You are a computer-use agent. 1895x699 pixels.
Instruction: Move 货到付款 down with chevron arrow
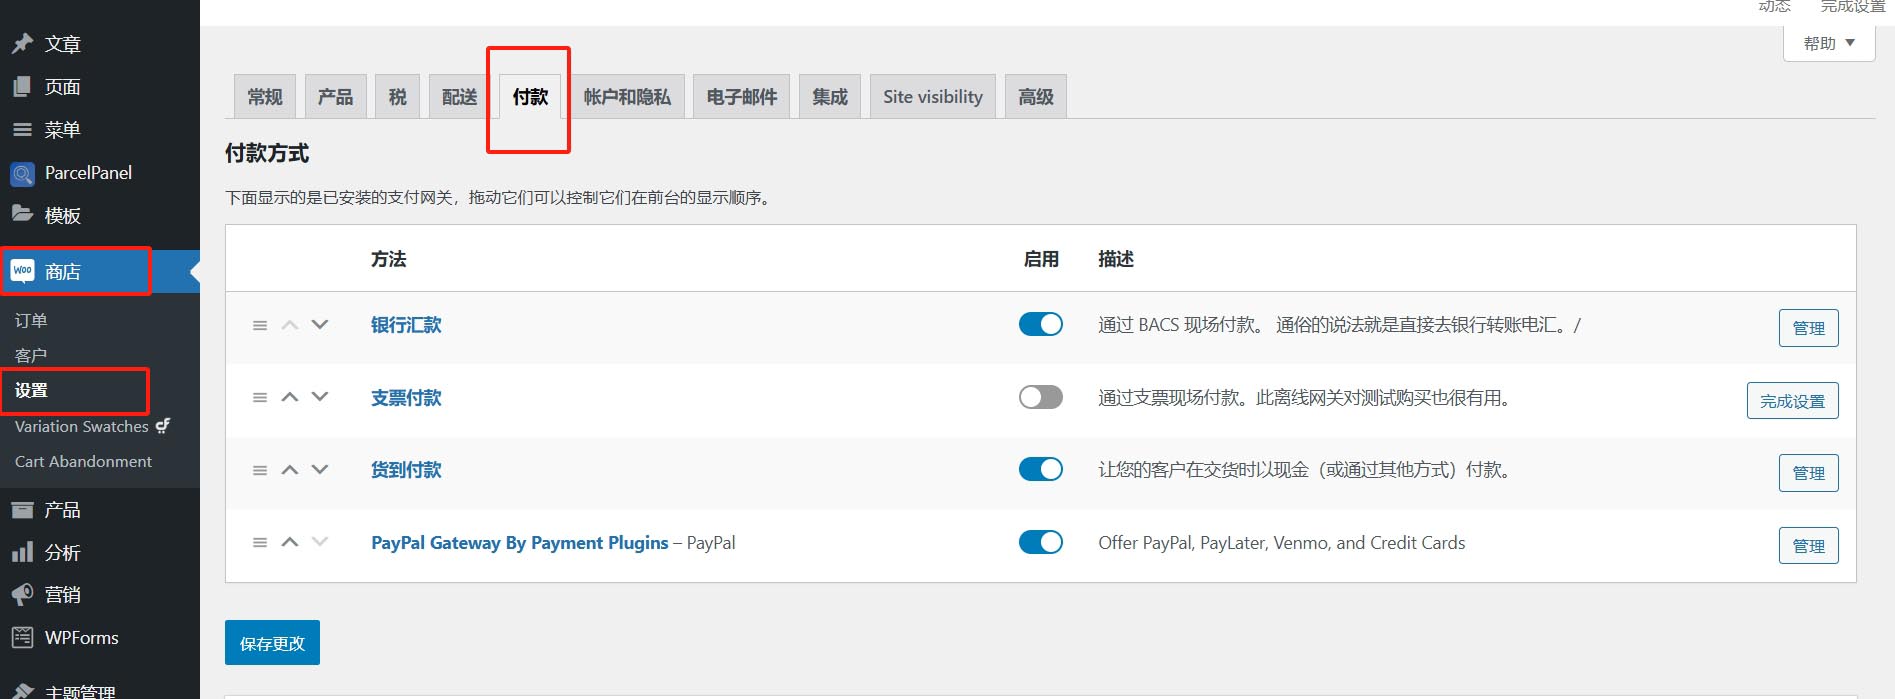(320, 469)
